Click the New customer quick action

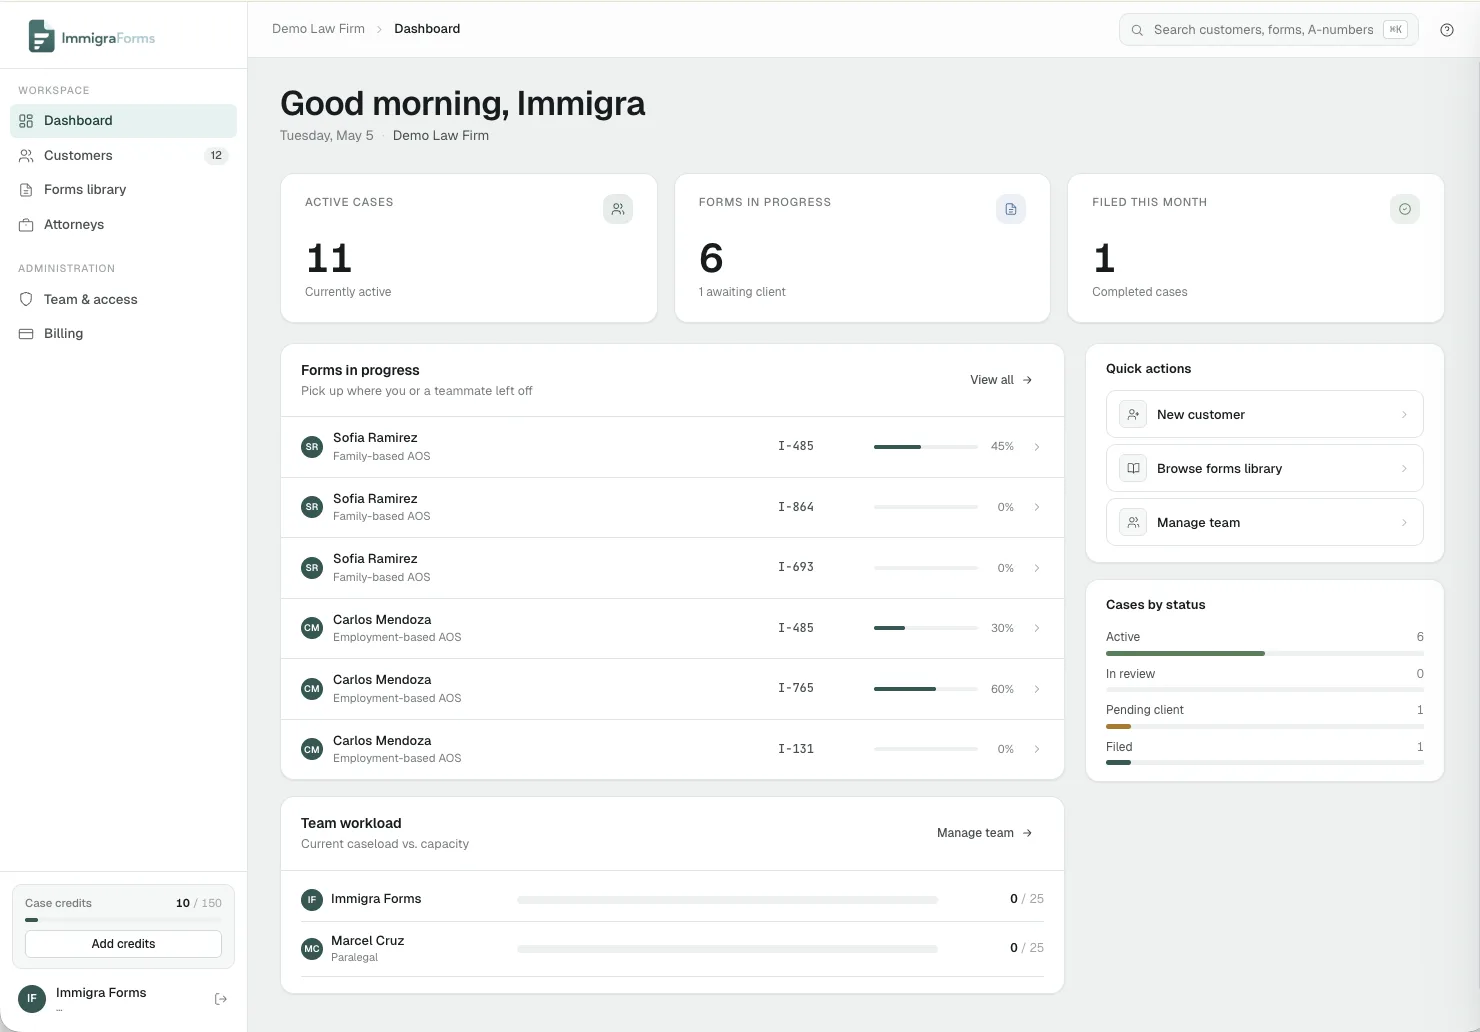point(1264,414)
